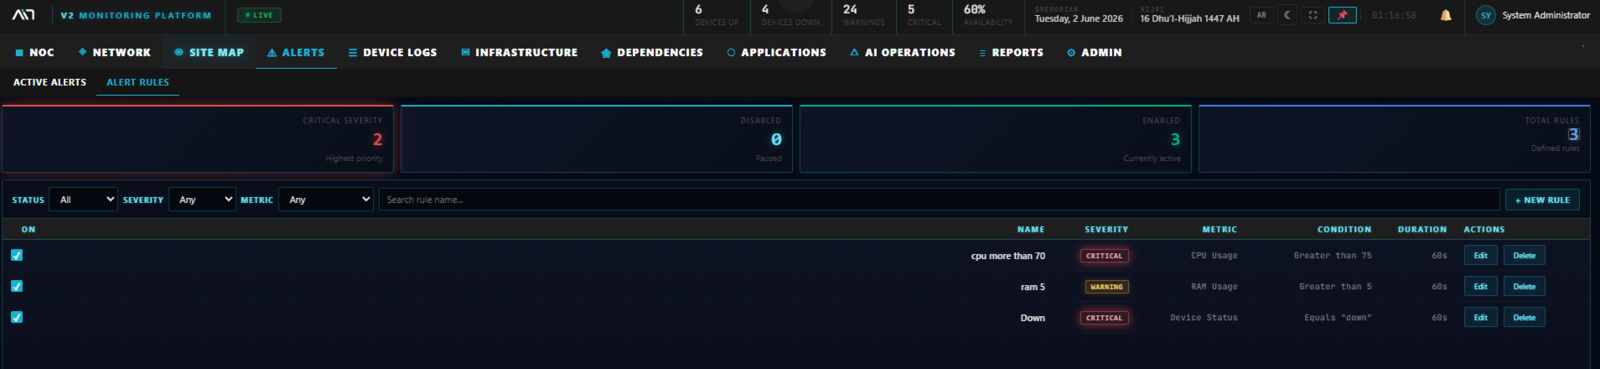
Task: Click the 'RAM Usage' metric cell
Action: tap(1214, 287)
